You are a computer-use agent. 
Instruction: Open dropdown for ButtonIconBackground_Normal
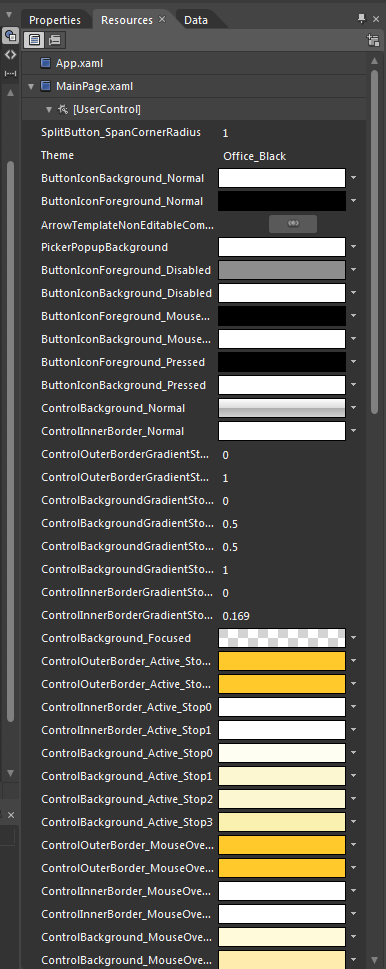353,178
